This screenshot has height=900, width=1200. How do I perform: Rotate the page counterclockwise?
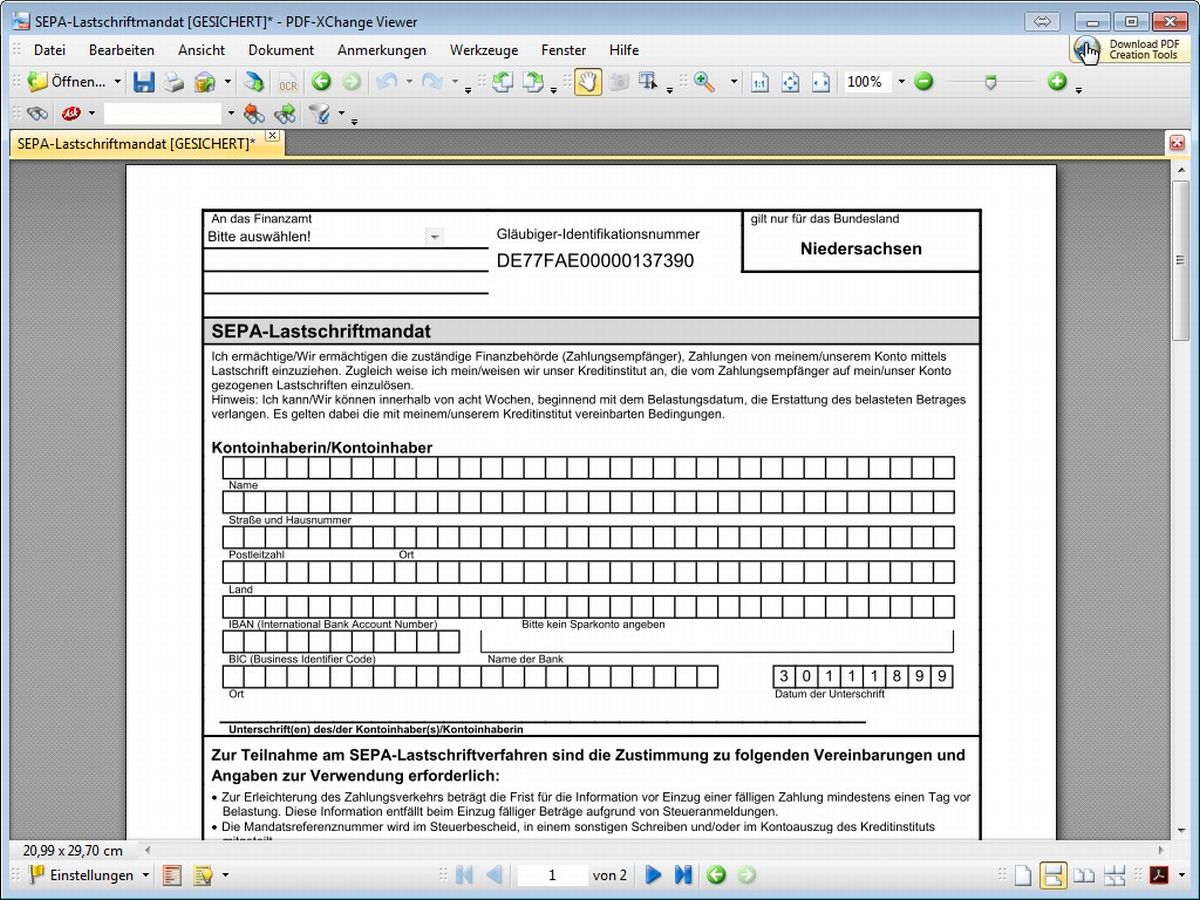point(503,82)
